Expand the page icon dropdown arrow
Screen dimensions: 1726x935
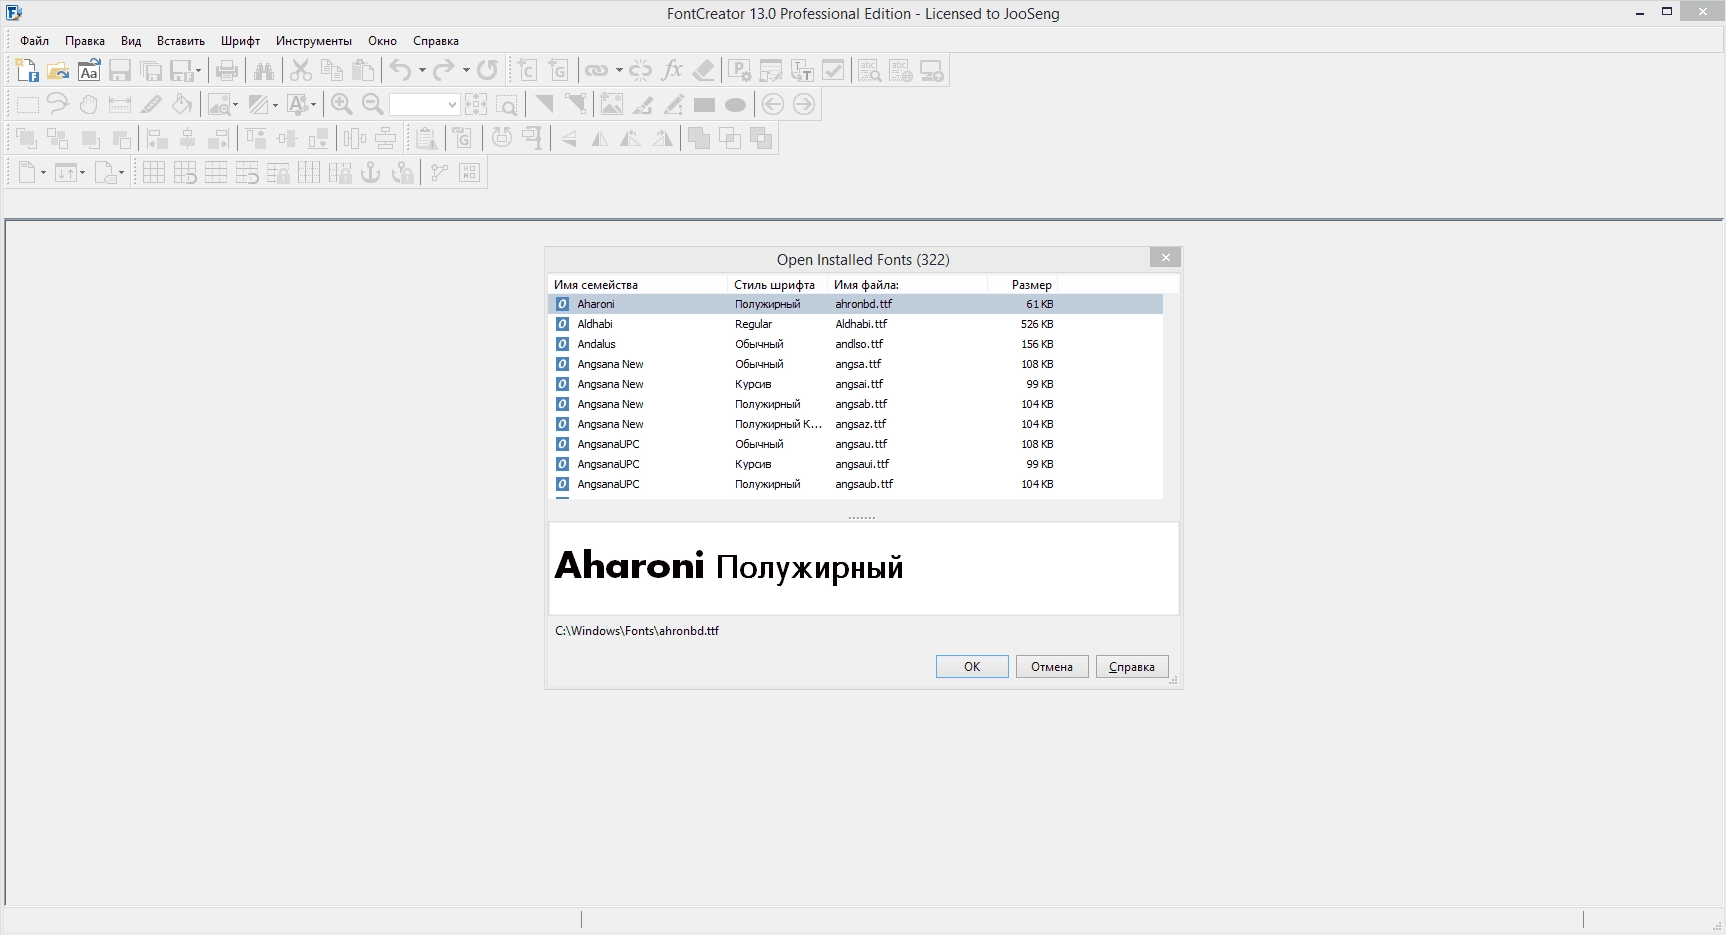coord(43,172)
